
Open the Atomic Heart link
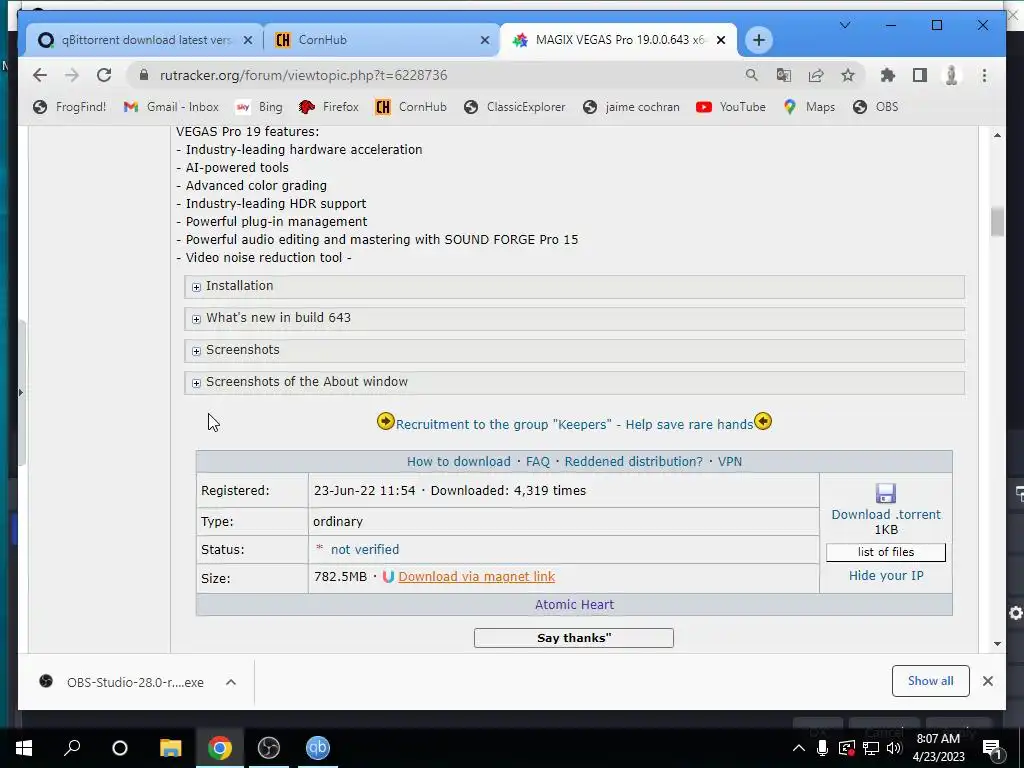click(x=574, y=605)
